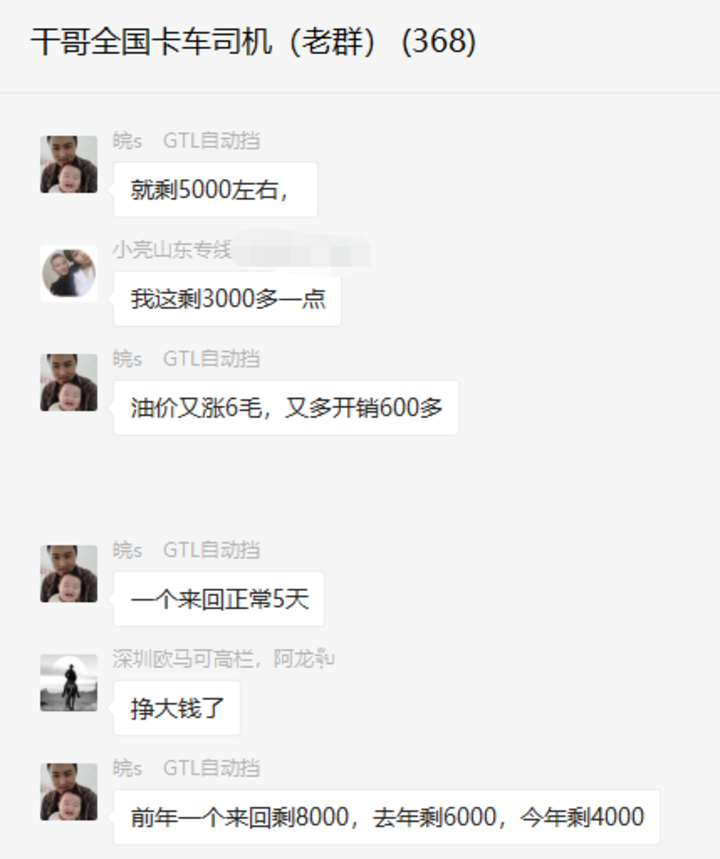This screenshot has width=720, height=859.
Task: Select the "油价又涨6毛，又多开销600多" message
Action: pos(286,408)
